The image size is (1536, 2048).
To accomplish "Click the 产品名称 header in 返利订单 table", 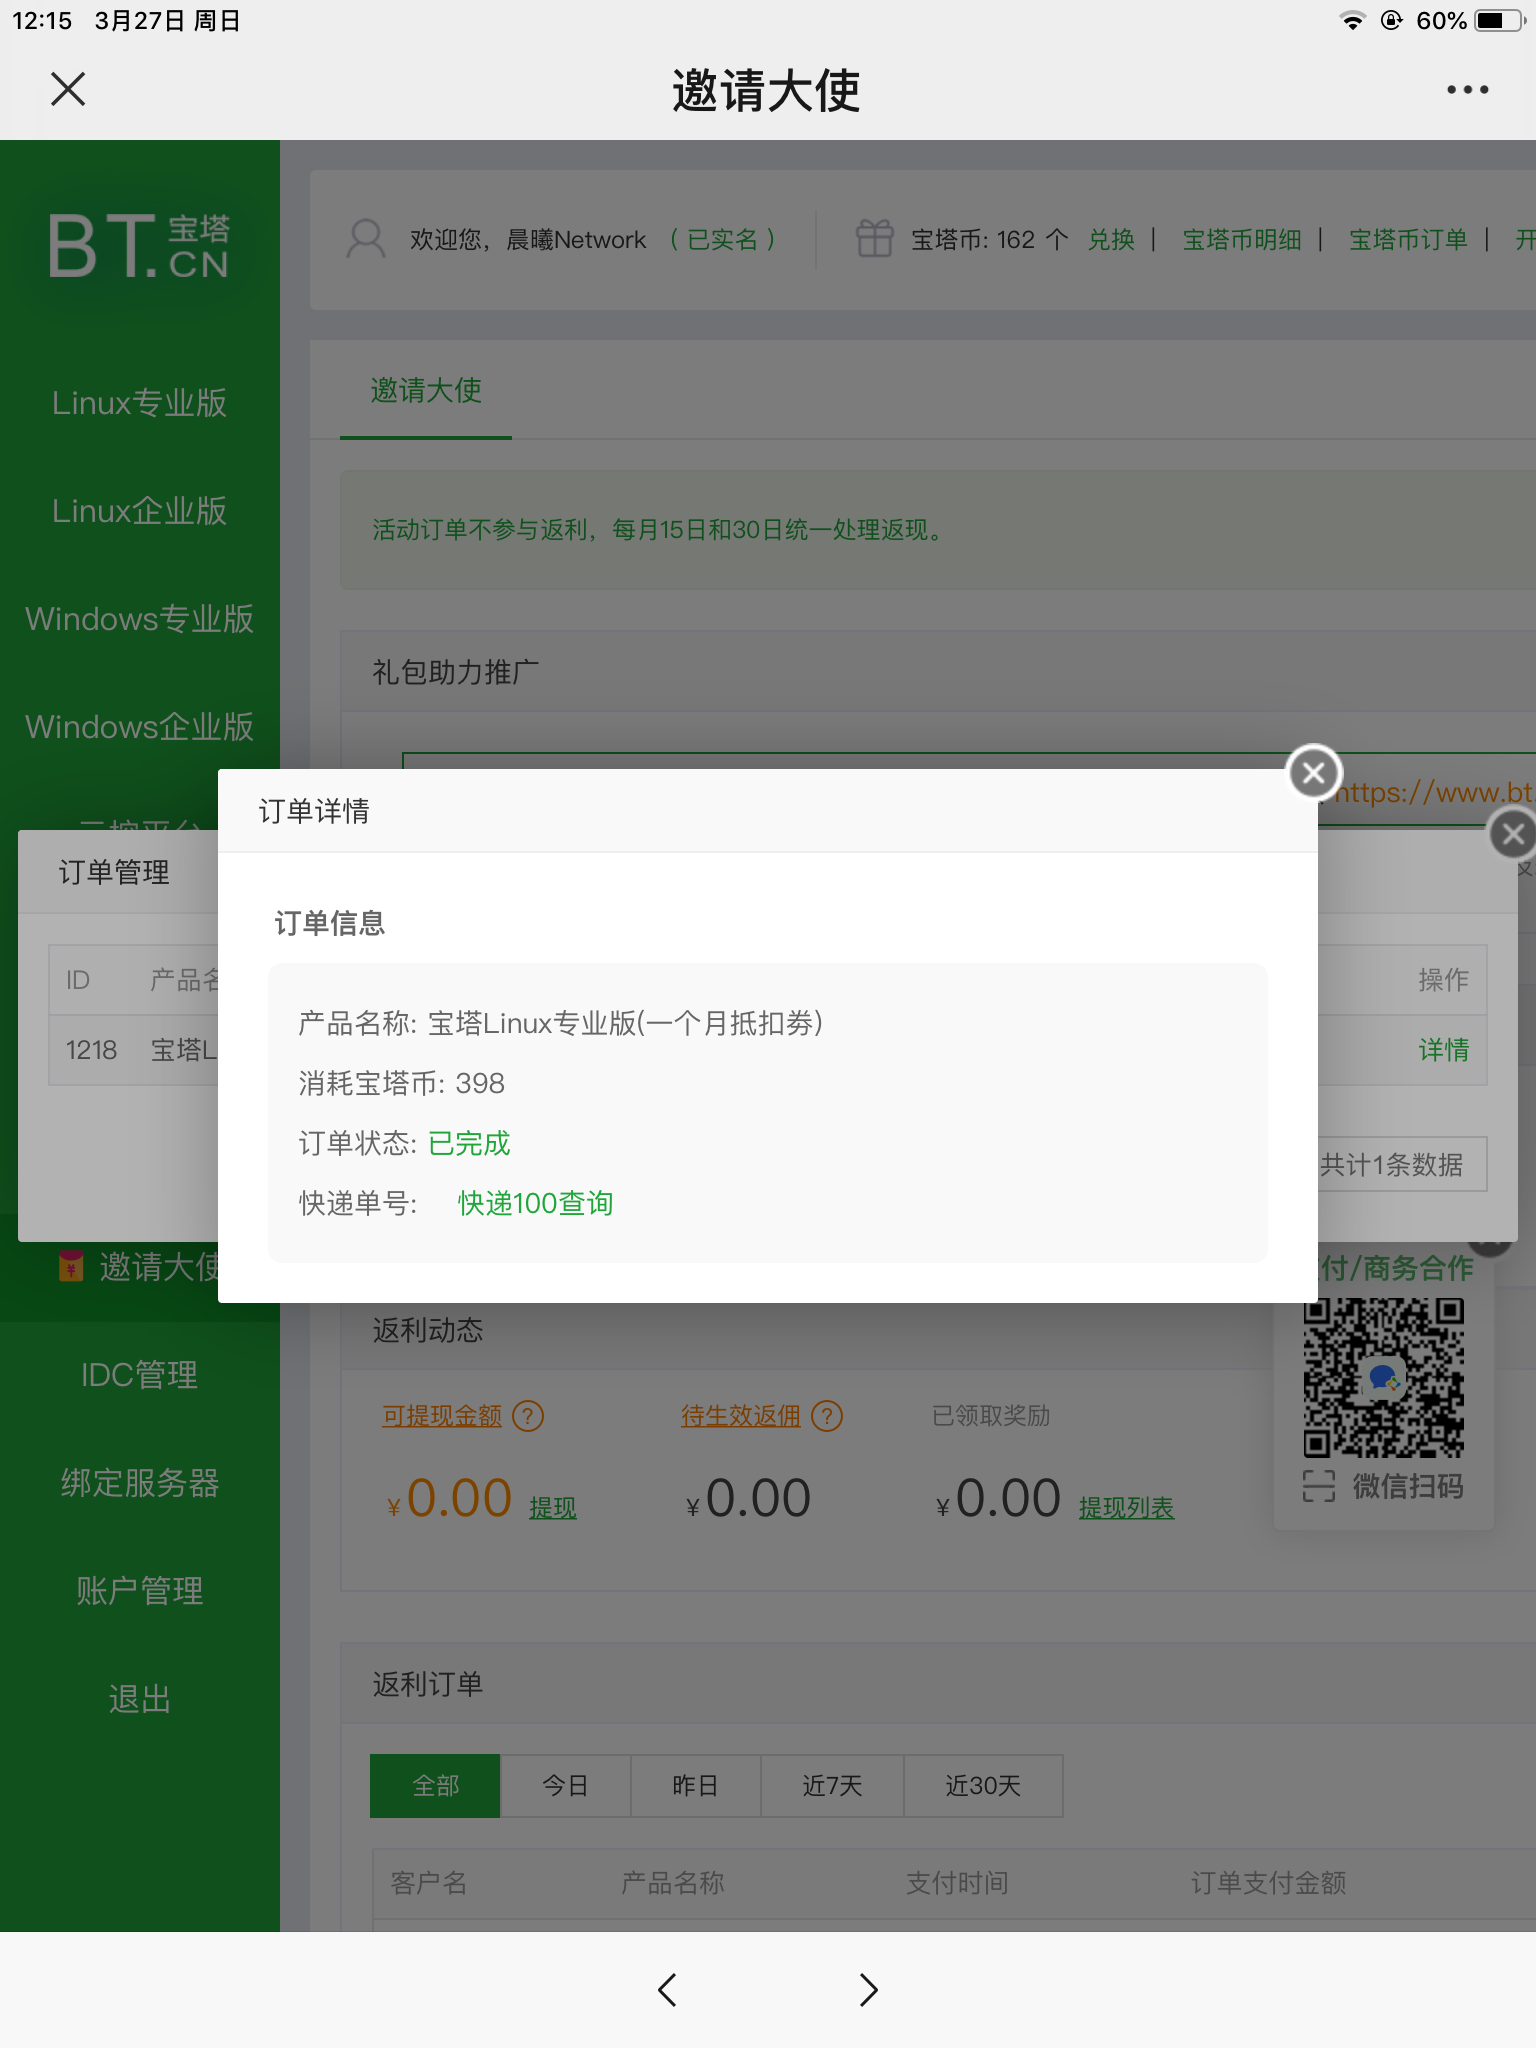I will coord(672,1884).
